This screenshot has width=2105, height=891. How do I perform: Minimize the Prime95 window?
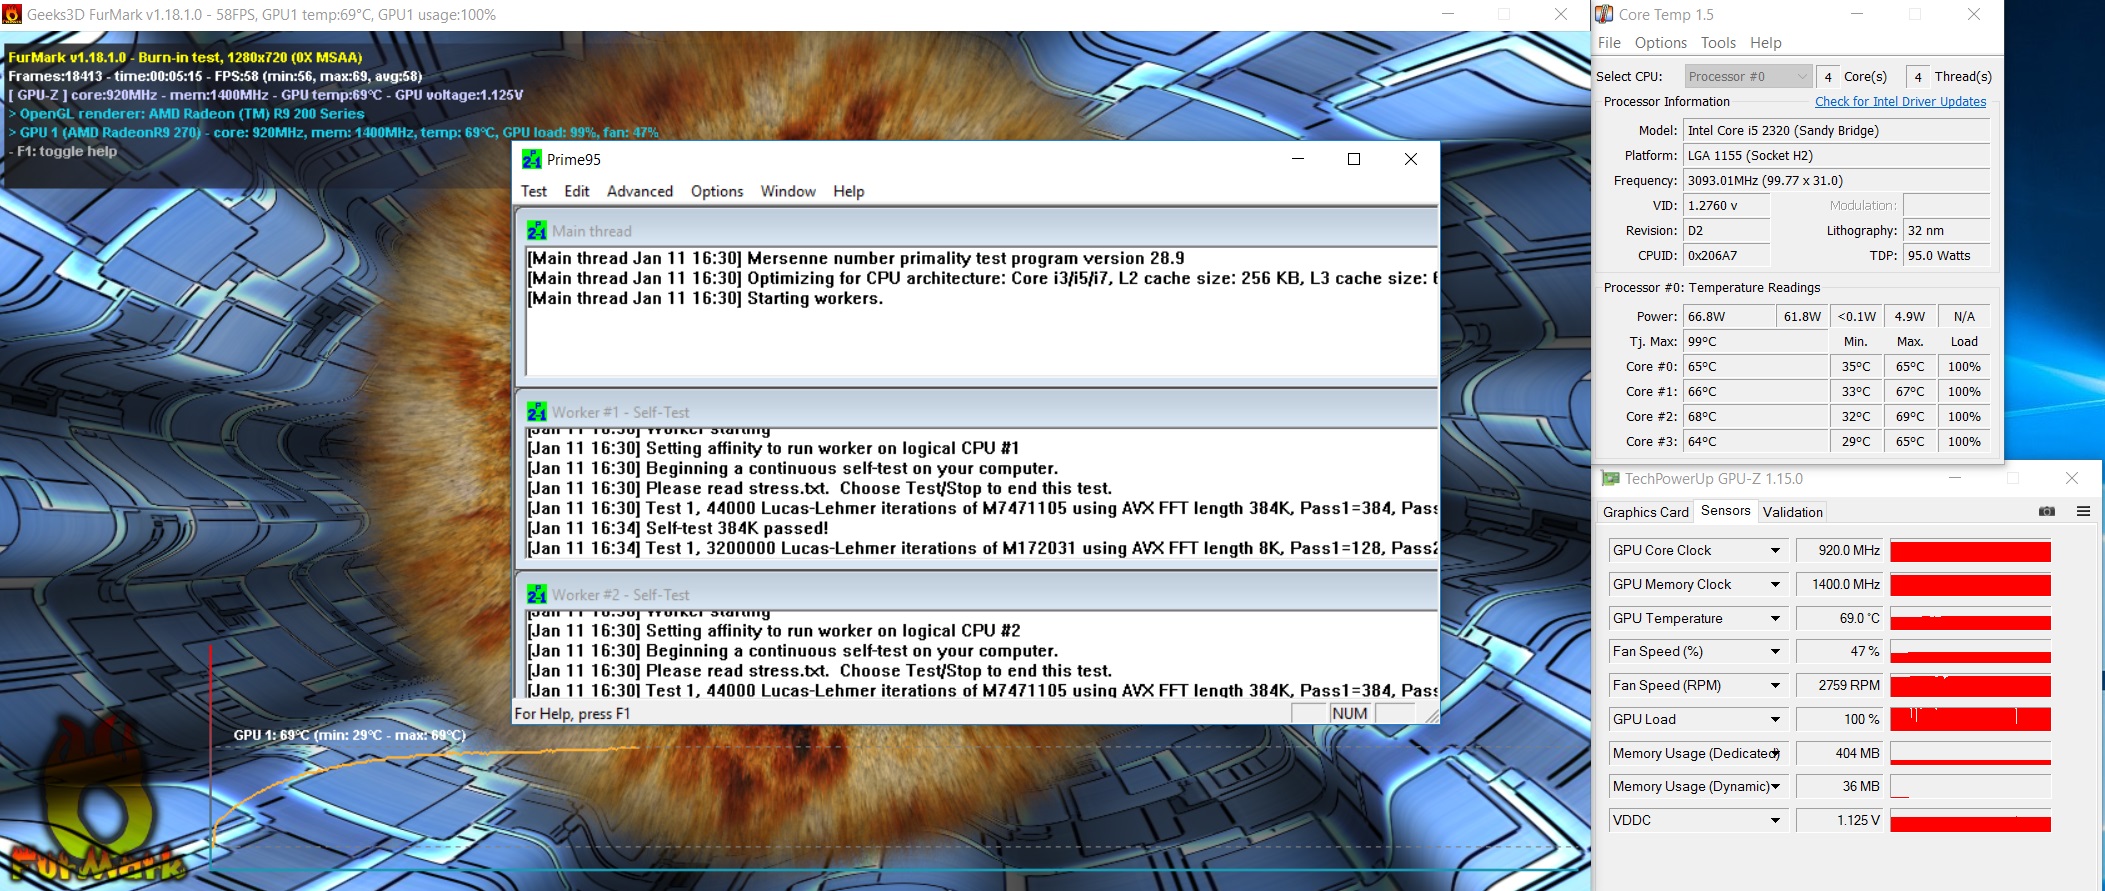click(1298, 159)
